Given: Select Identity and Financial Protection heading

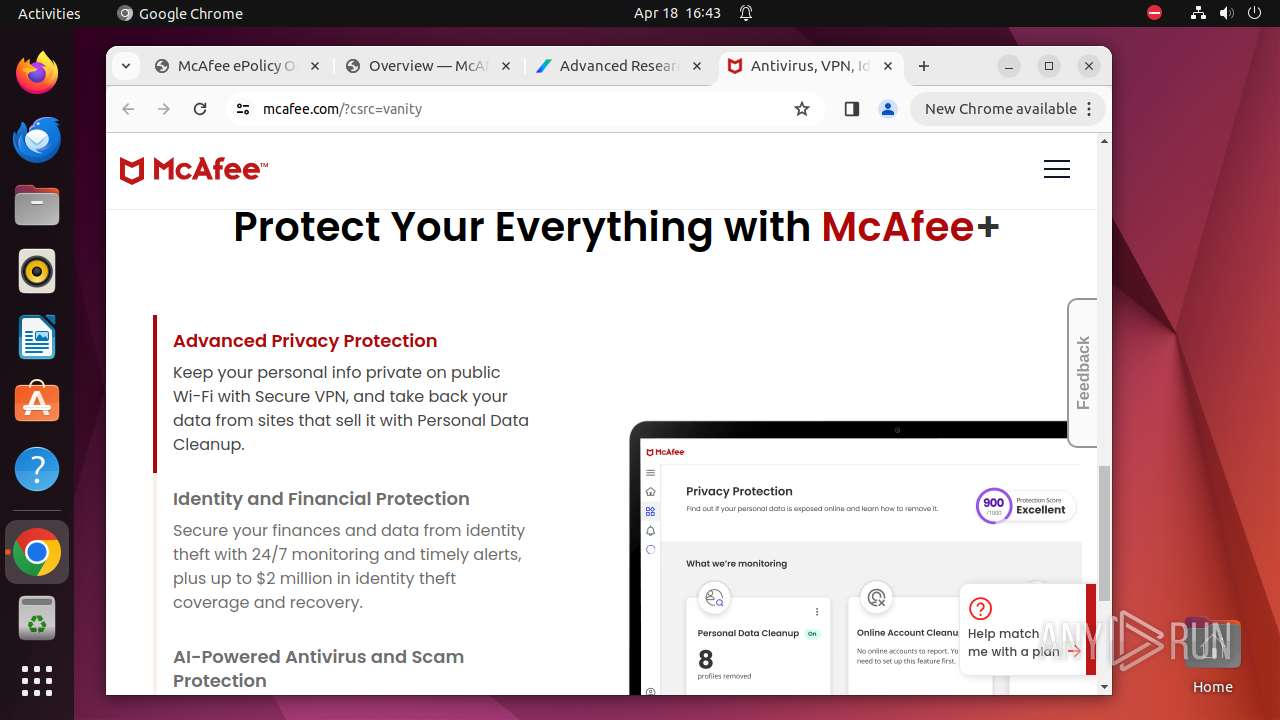Looking at the screenshot, I should coord(321,498).
